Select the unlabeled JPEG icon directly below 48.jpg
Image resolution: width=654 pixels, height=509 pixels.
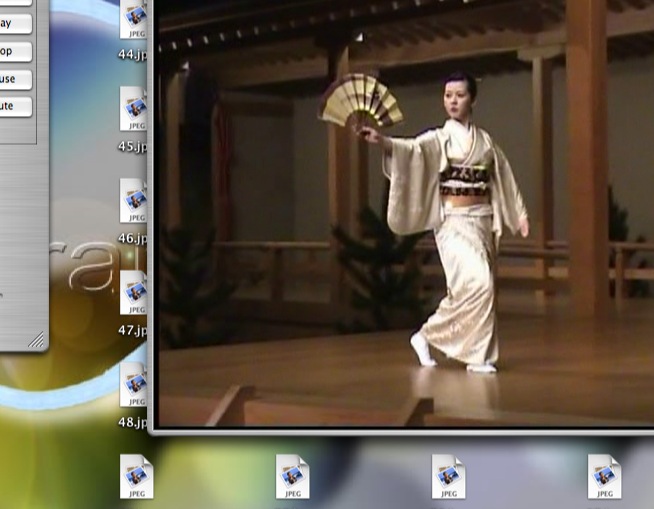tap(136, 476)
